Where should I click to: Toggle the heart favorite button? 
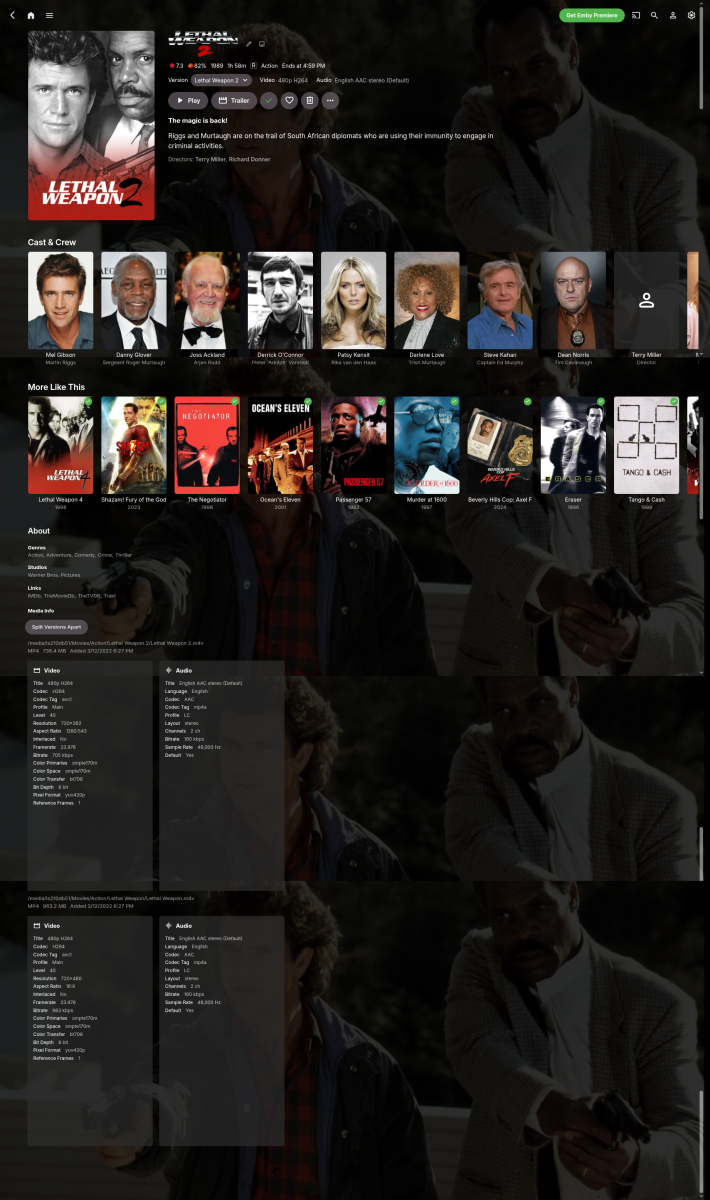click(289, 100)
